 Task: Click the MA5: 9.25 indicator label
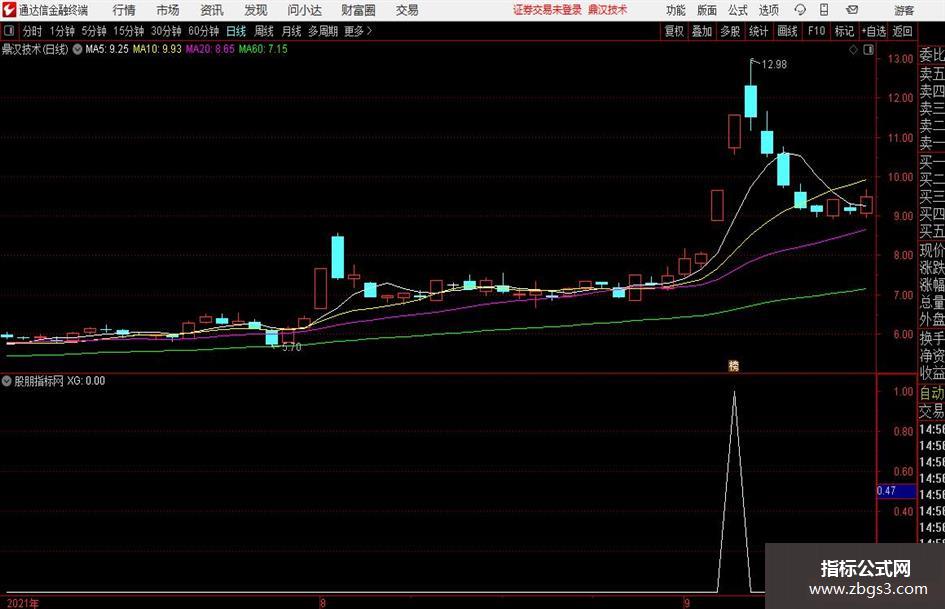point(107,49)
